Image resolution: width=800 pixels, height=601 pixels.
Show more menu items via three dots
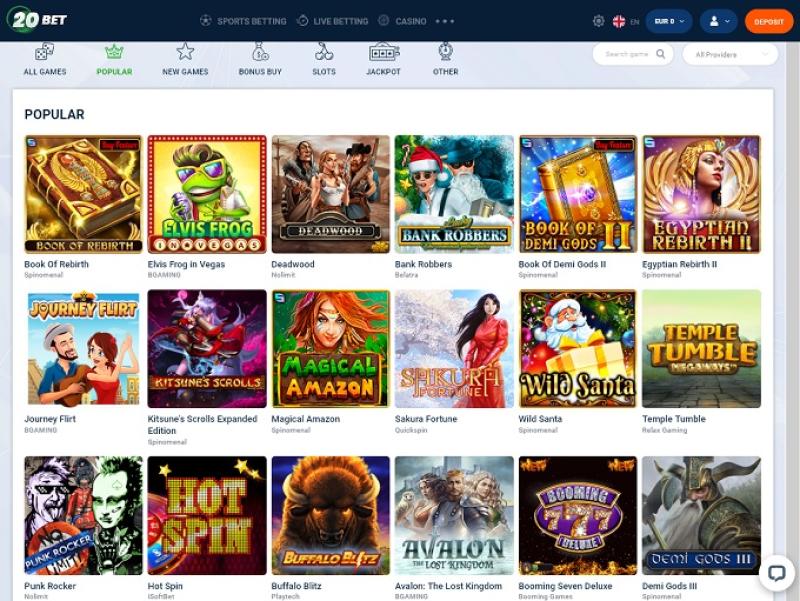tap(445, 21)
